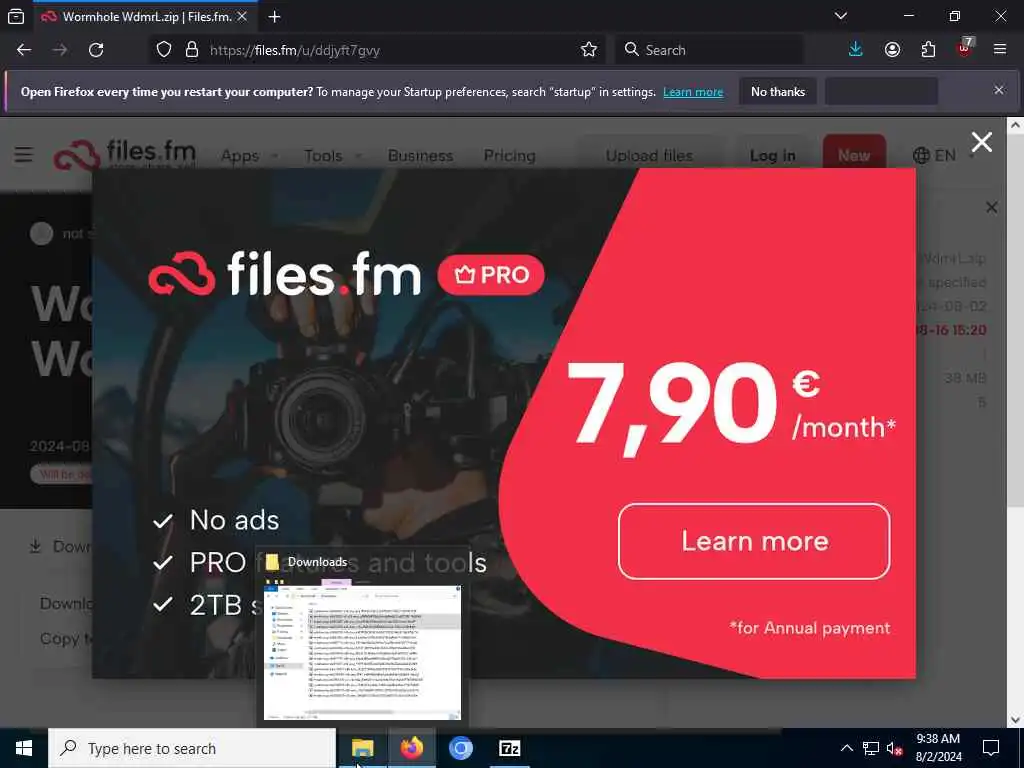The width and height of the screenshot is (1024, 768).
Task: Open the tracking protection shield icon
Action: point(164,50)
